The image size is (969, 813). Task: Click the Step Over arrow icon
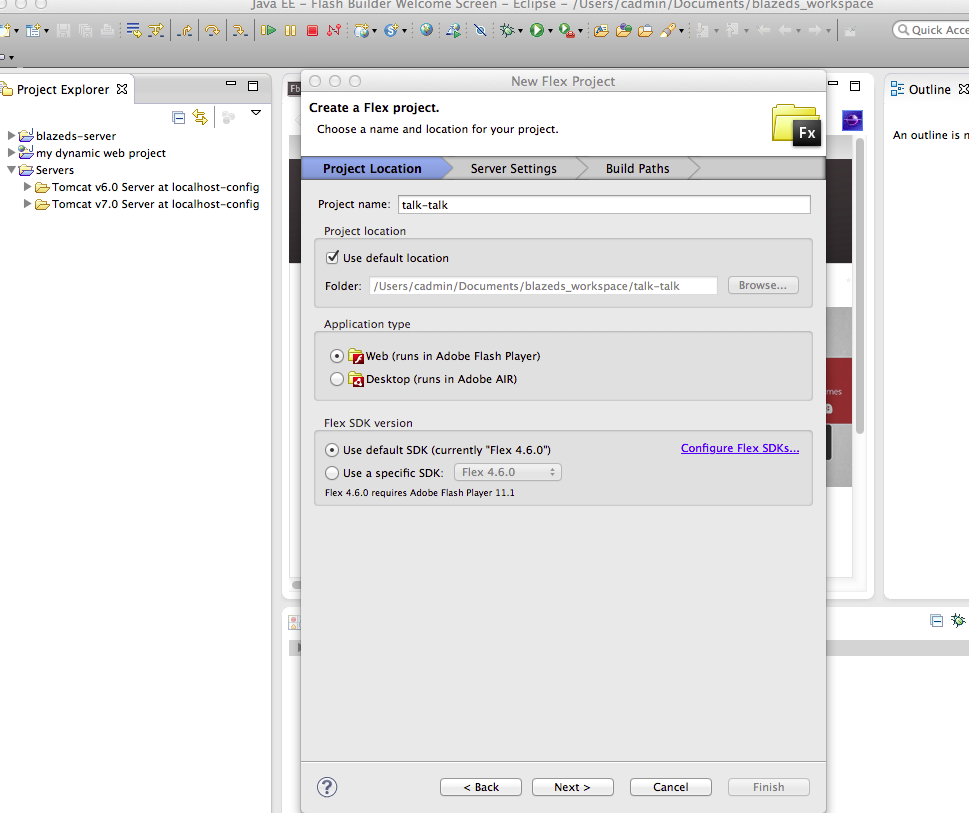coord(212,30)
